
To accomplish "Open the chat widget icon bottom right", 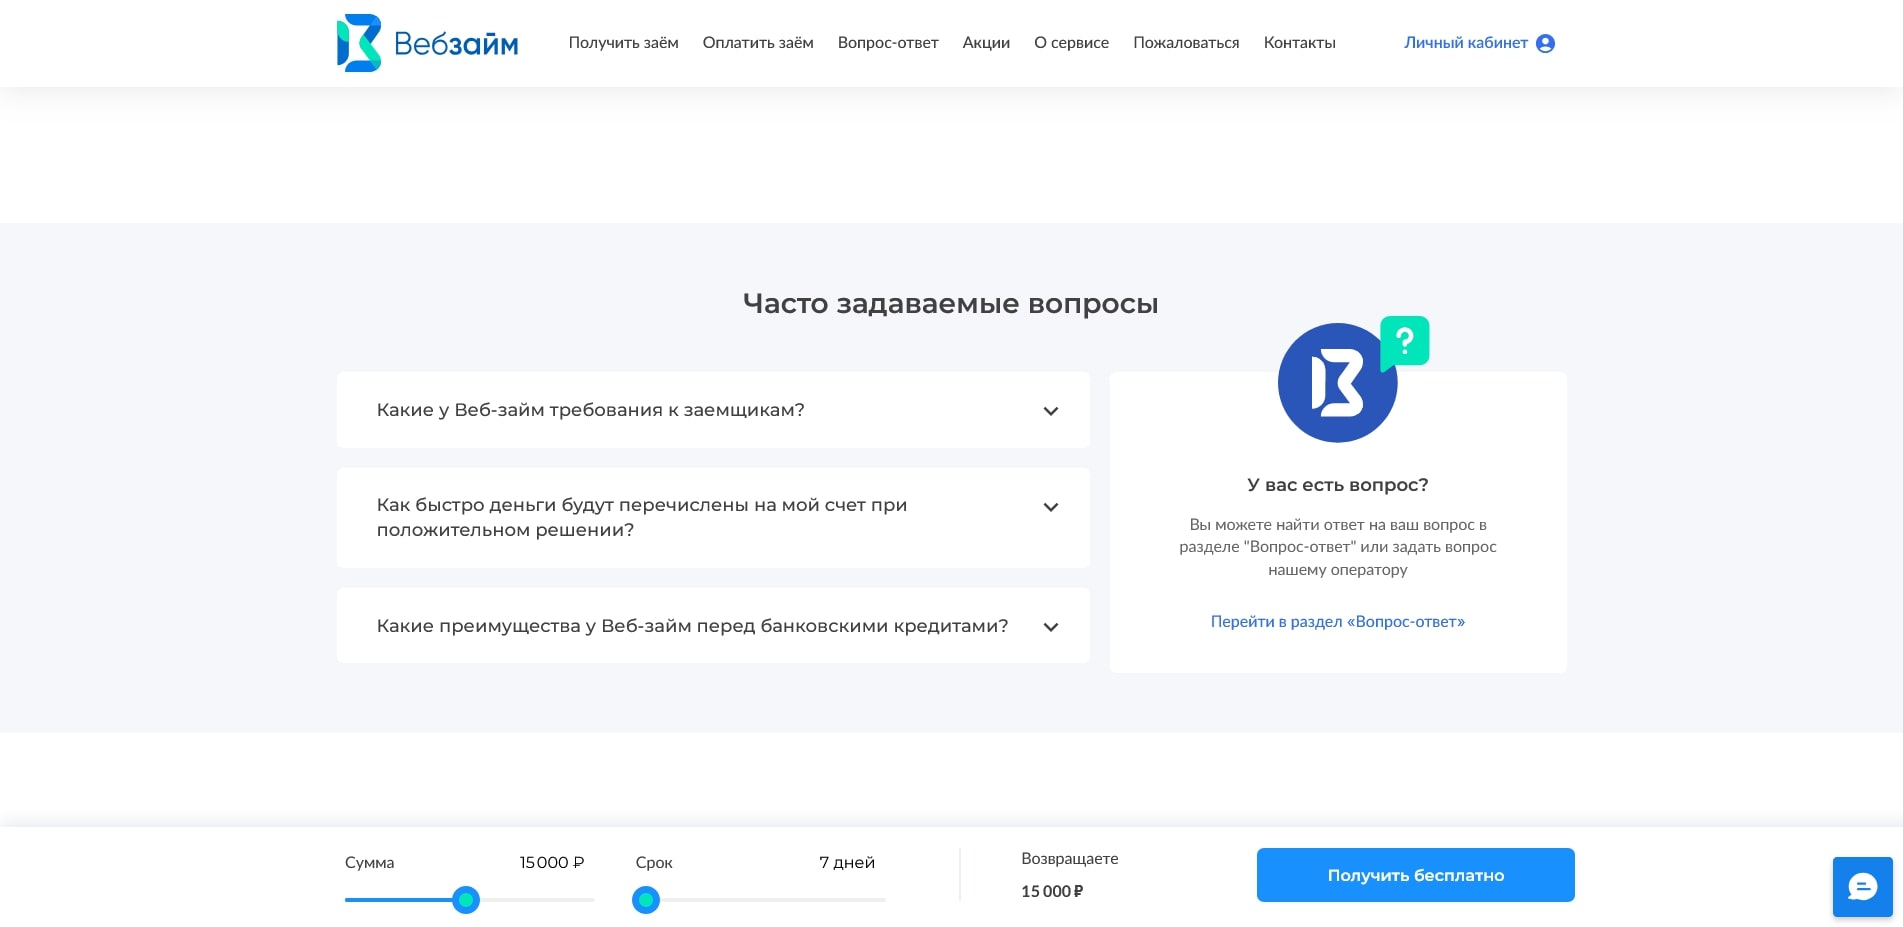I will point(1861,887).
